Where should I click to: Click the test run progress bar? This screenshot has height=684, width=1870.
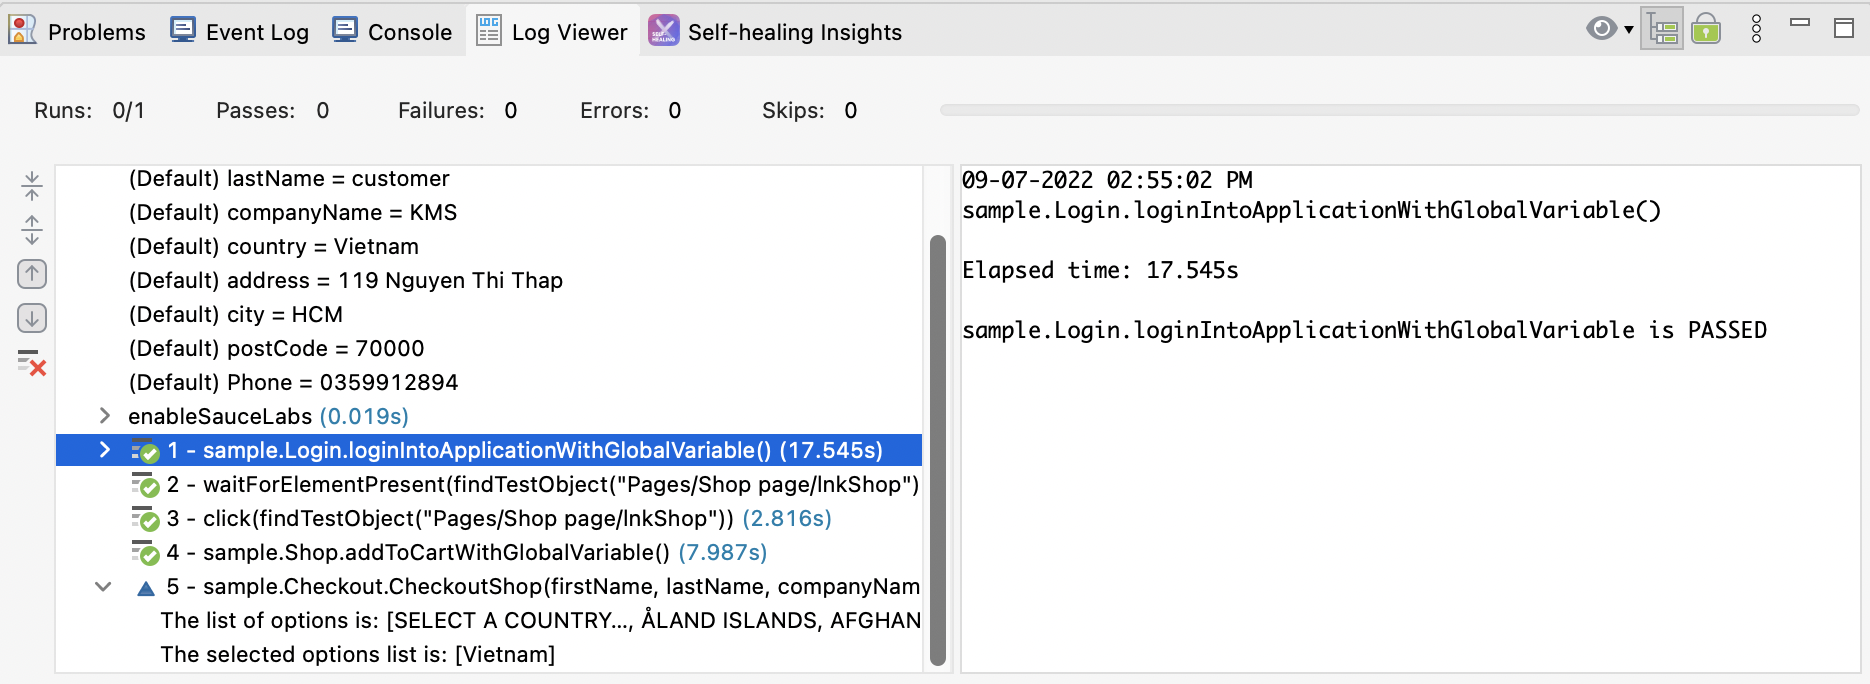coord(1398,110)
